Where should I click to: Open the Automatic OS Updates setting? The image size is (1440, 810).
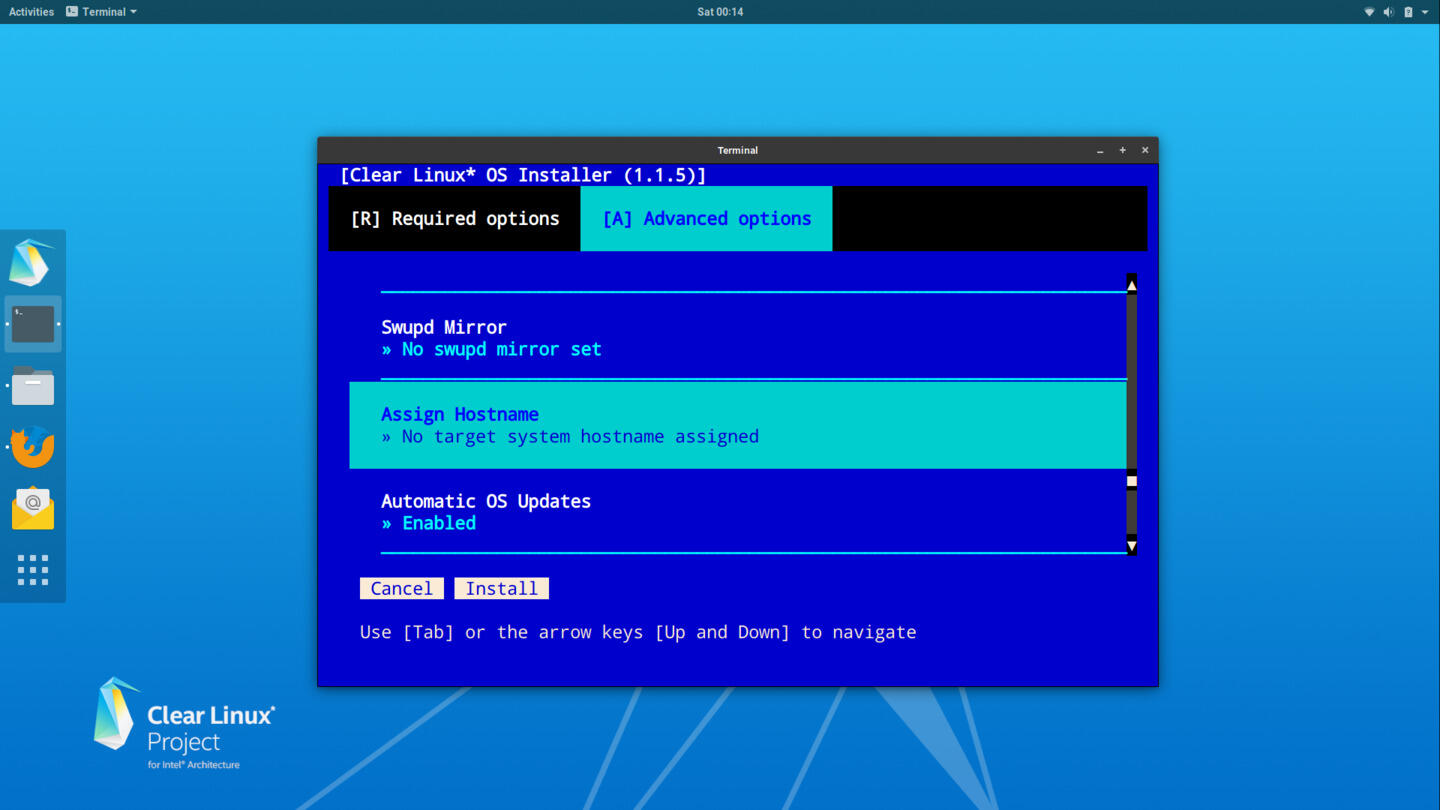click(738, 511)
